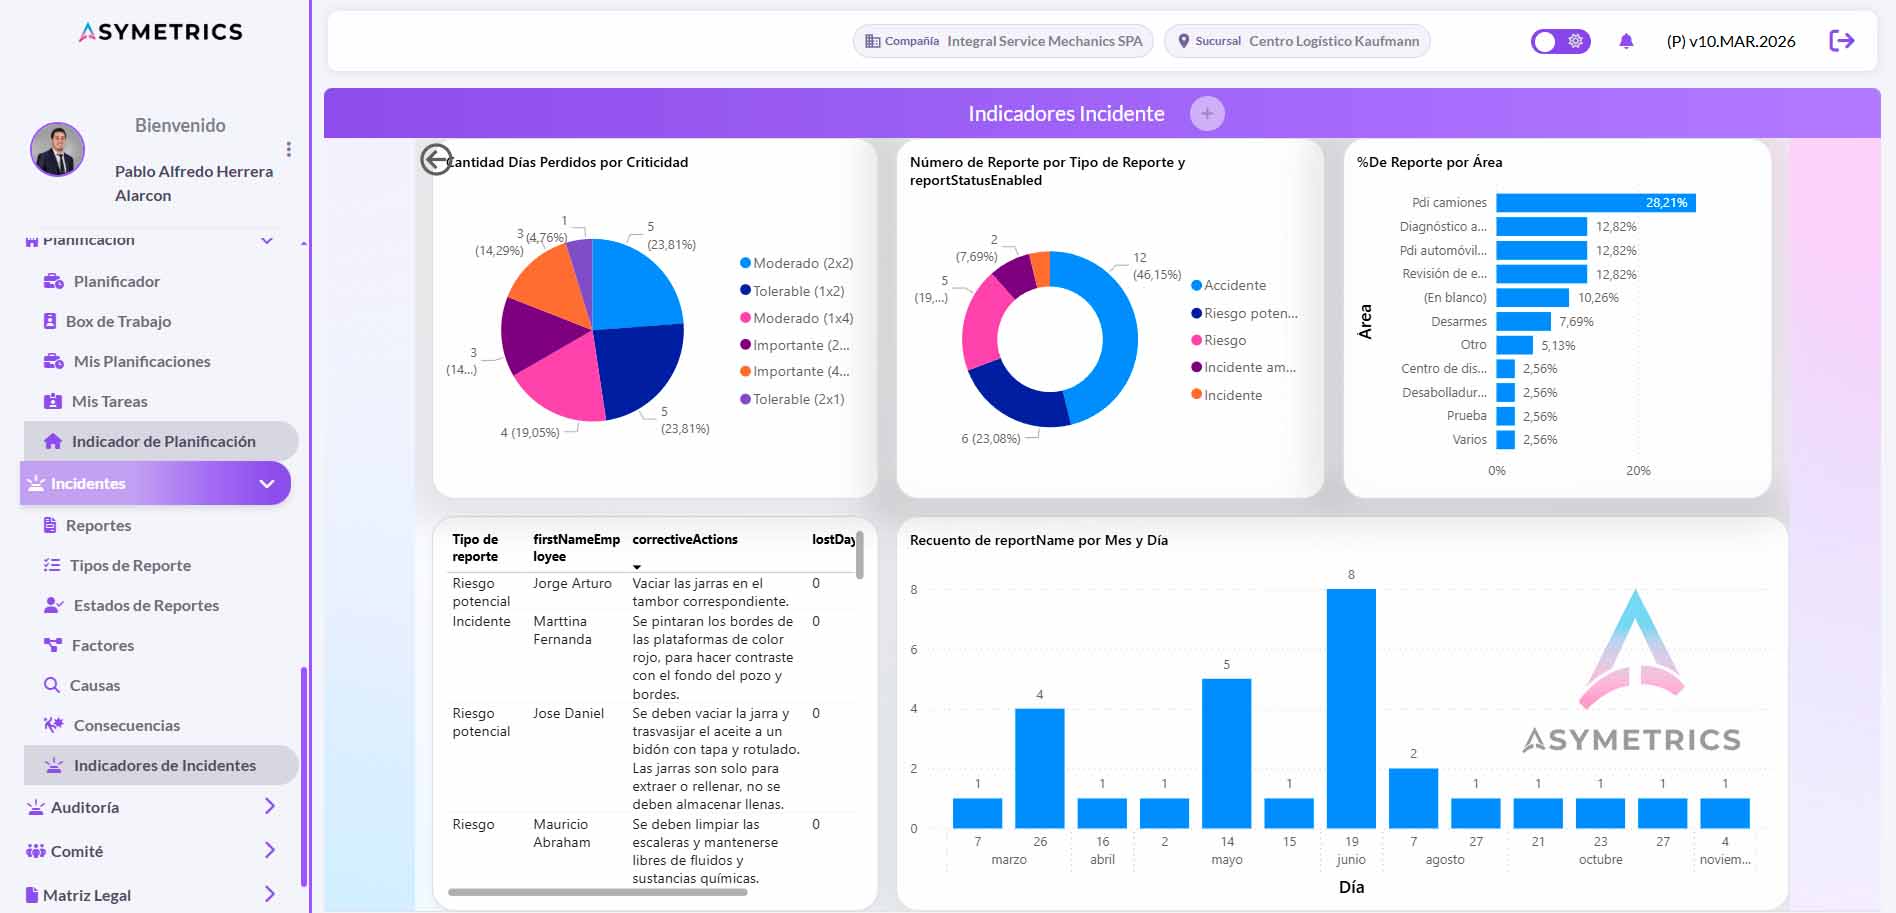This screenshot has width=1896, height=913.
Task: Click the Compañía Integral Service Mechanics selector
Action: [x=1003, y=41]
